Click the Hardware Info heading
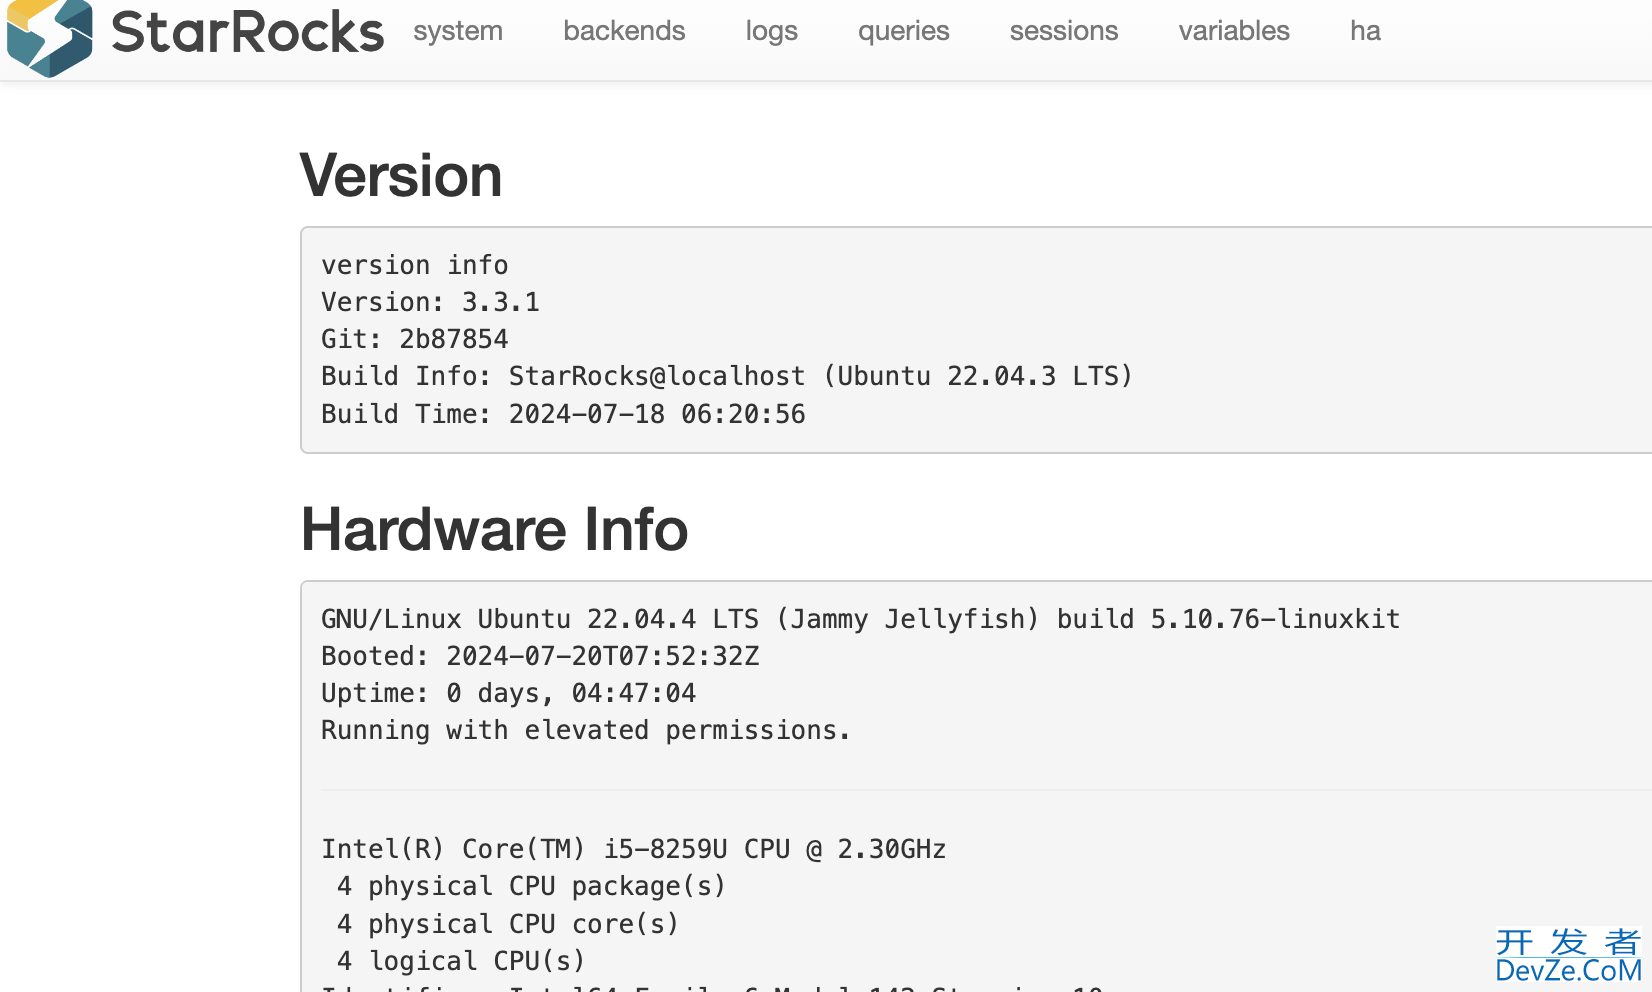The image size is (1652, 992). click(x=494, y=529)
